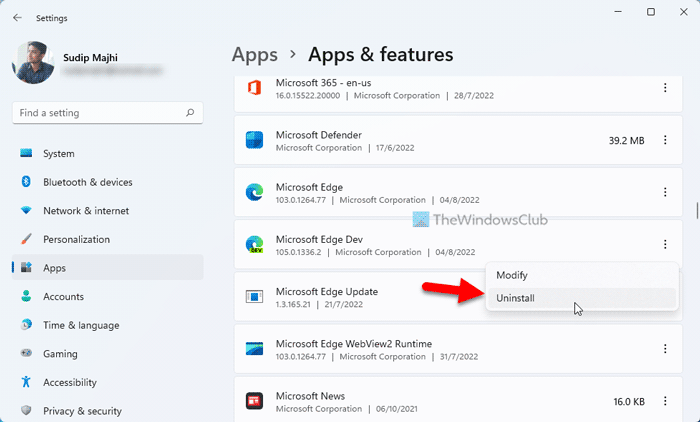Maximize the Settings window

click(651, 12)
